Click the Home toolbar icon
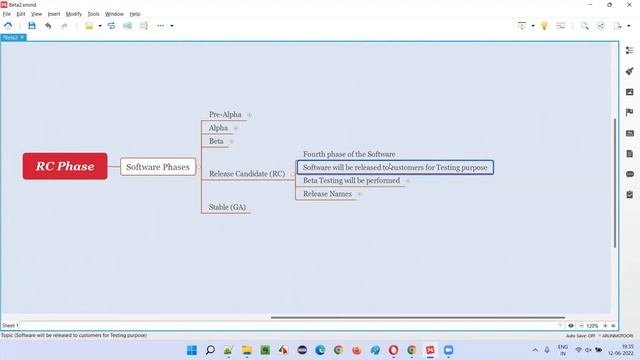This screenshot has height=360, width=640. tap(8, 26)
